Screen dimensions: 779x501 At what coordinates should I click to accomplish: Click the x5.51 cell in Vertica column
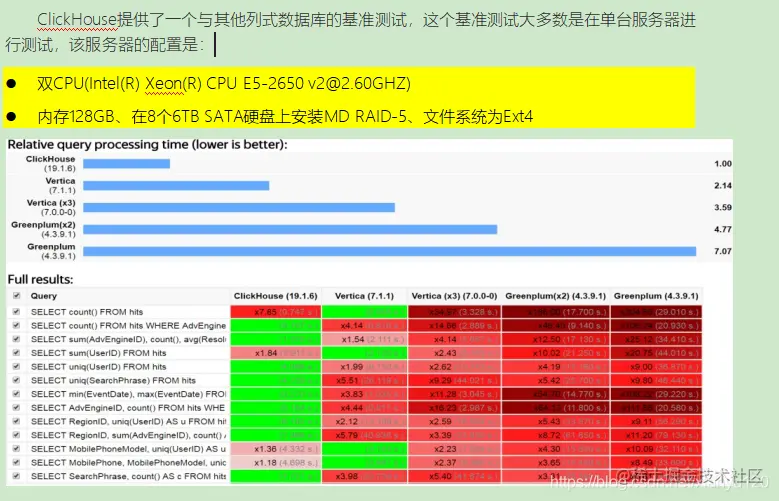364,380
